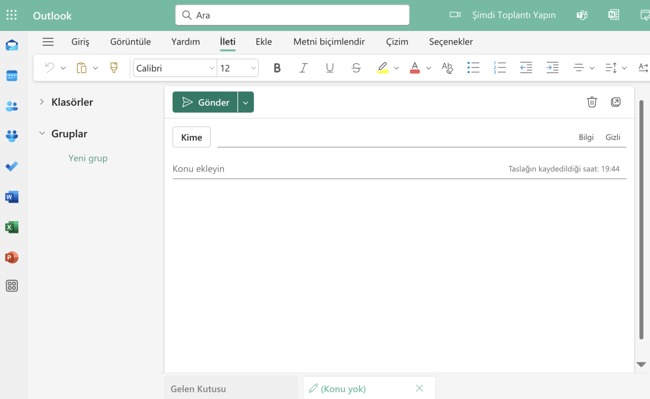This screenshot has height=399, width=650.
Task: Click the Undo arrow icon
Action: [49, 68]
